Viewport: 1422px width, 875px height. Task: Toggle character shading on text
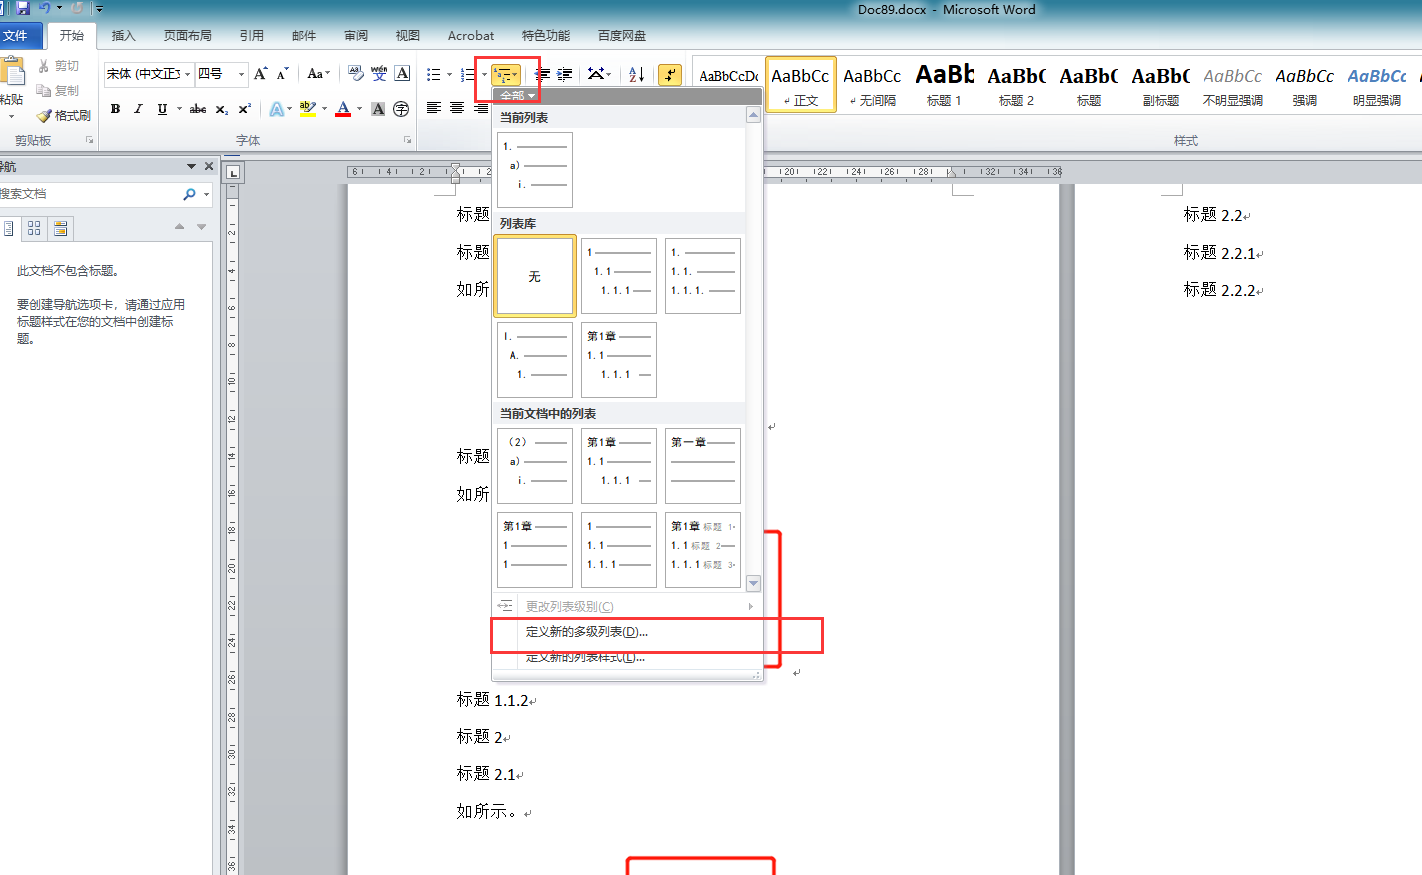(378, 109)
